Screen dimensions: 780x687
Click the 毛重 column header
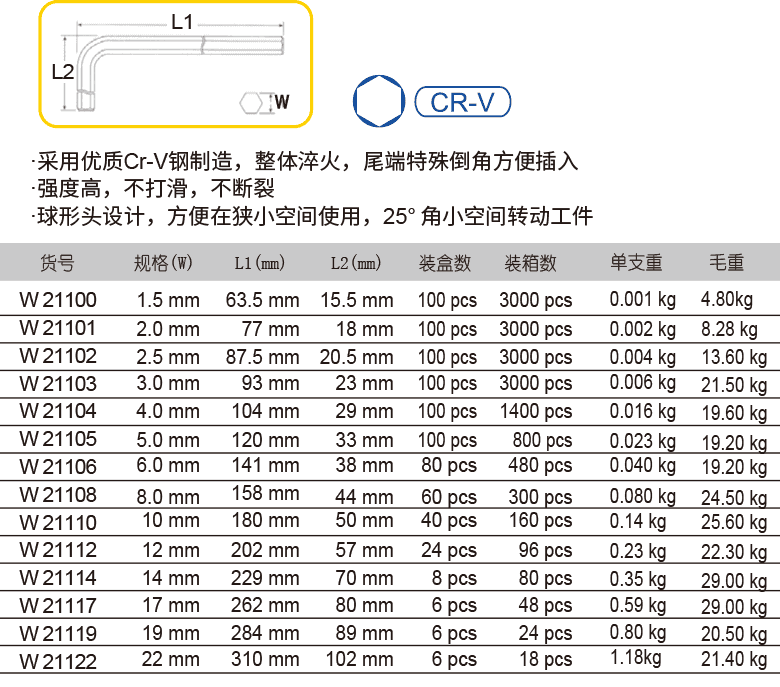pyautogui.click(x=726, y=262)
